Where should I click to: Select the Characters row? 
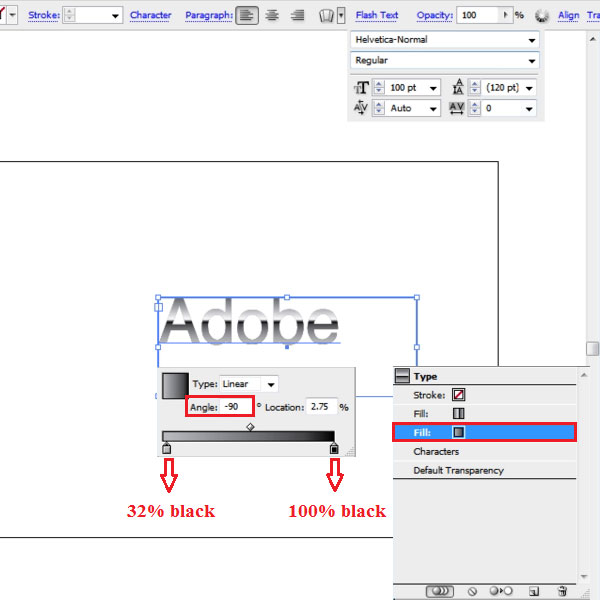484,452
